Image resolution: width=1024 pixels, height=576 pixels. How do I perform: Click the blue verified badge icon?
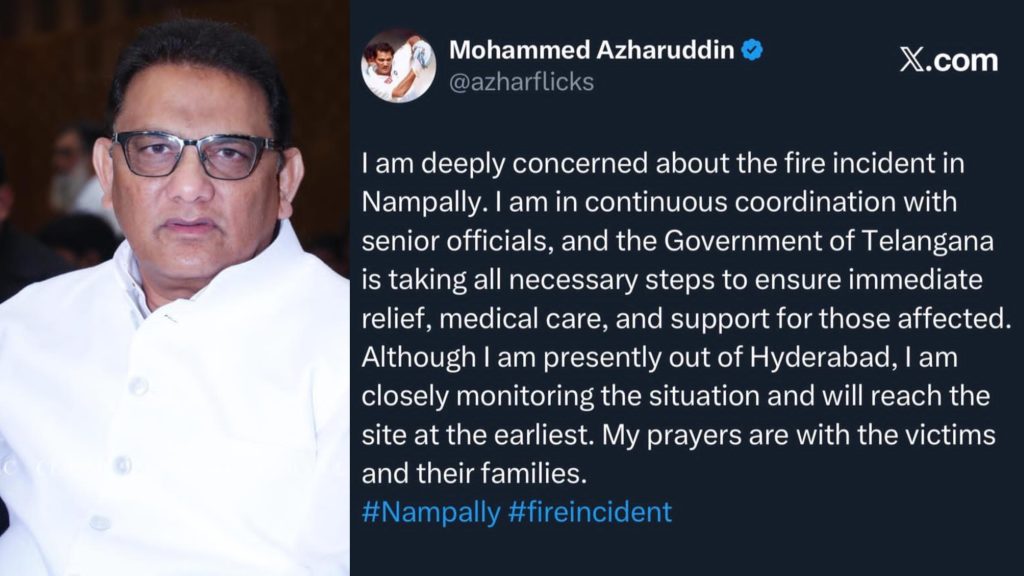(751, 50)
